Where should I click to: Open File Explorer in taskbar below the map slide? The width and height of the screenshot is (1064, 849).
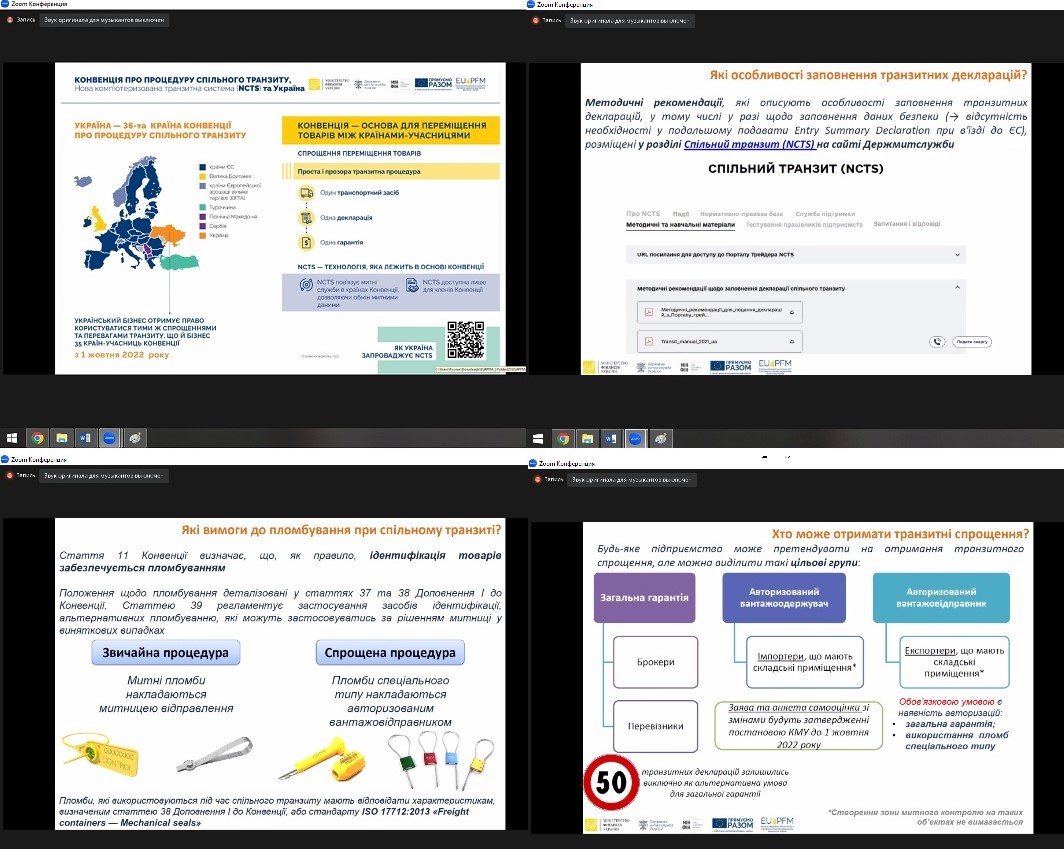(x=61, y=438)
